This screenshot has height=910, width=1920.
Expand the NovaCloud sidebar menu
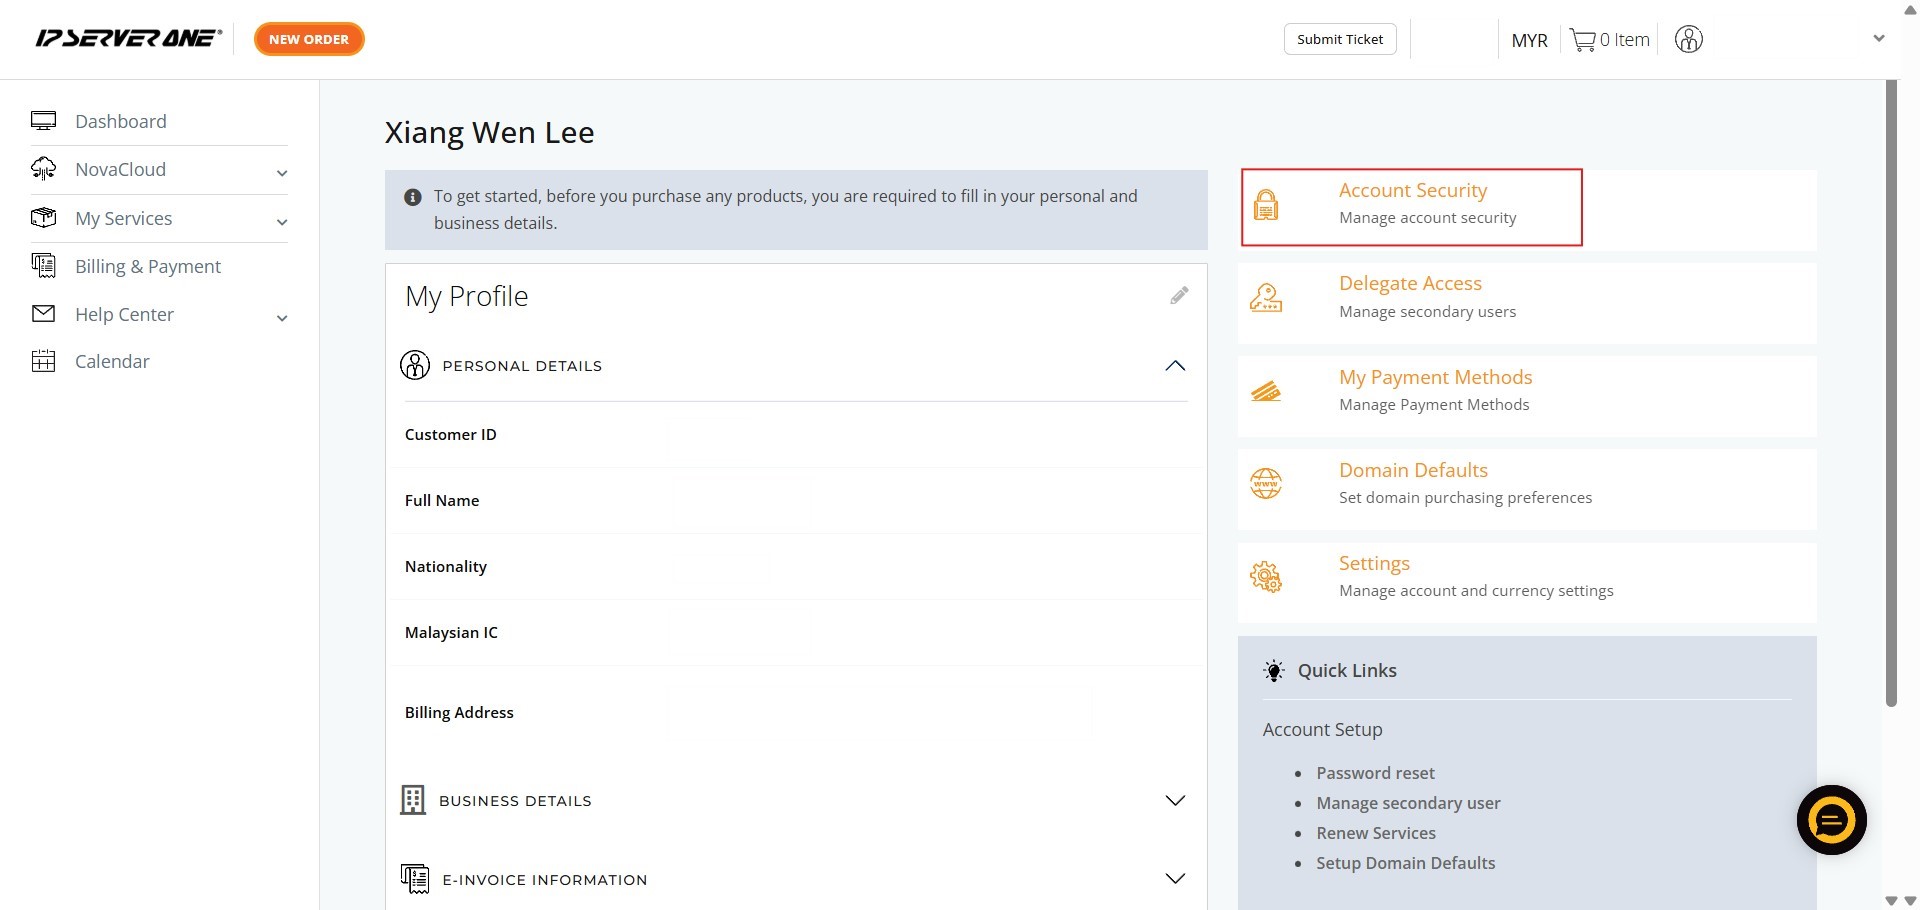(x=282, y=172)
